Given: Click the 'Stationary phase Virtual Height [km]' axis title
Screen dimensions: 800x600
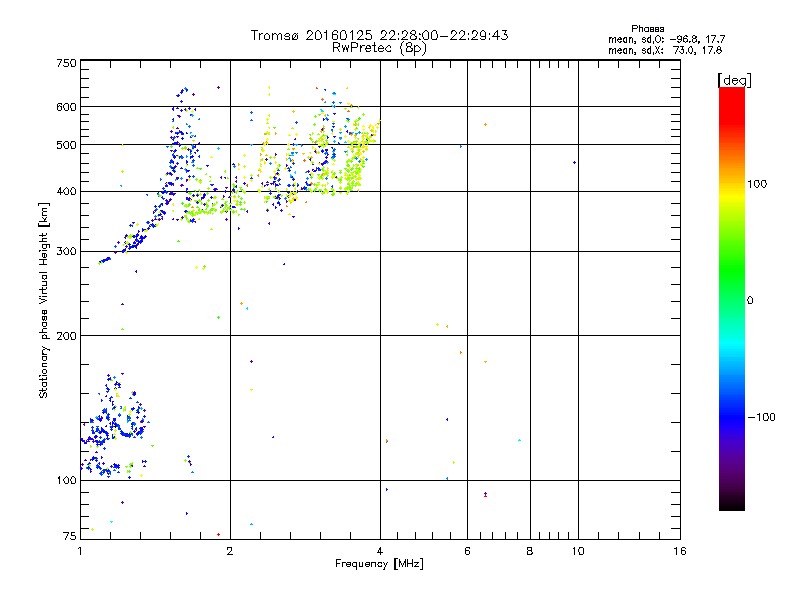Looking at the screenshot, I should coord(43,301).
